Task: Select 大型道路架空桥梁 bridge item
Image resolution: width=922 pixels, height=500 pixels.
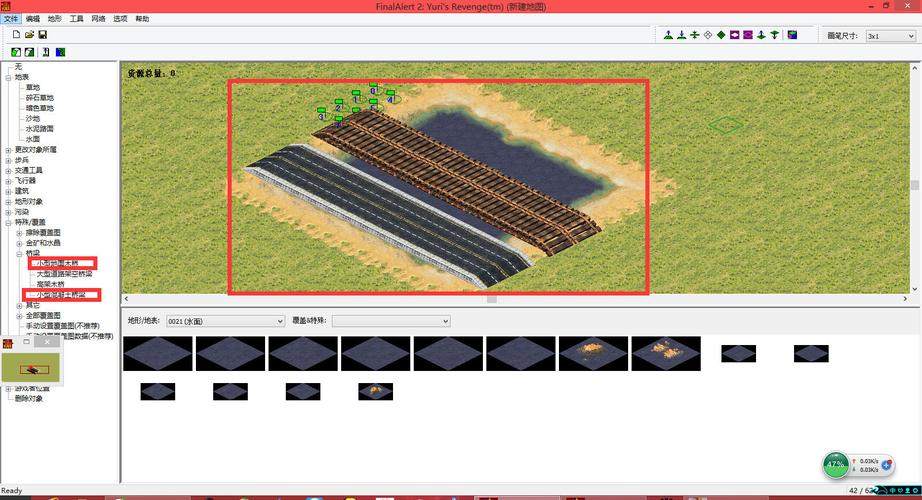Action: click(x=64, y=274)
